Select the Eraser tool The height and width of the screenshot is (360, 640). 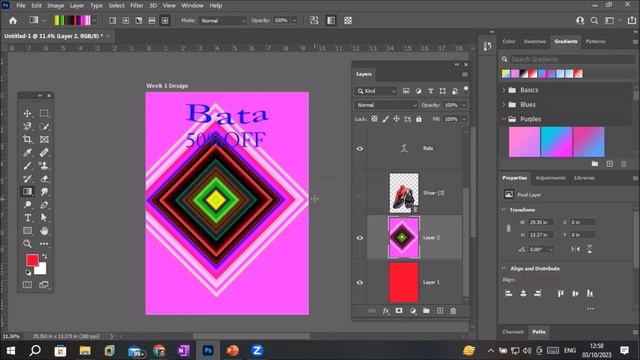[44, 179]
